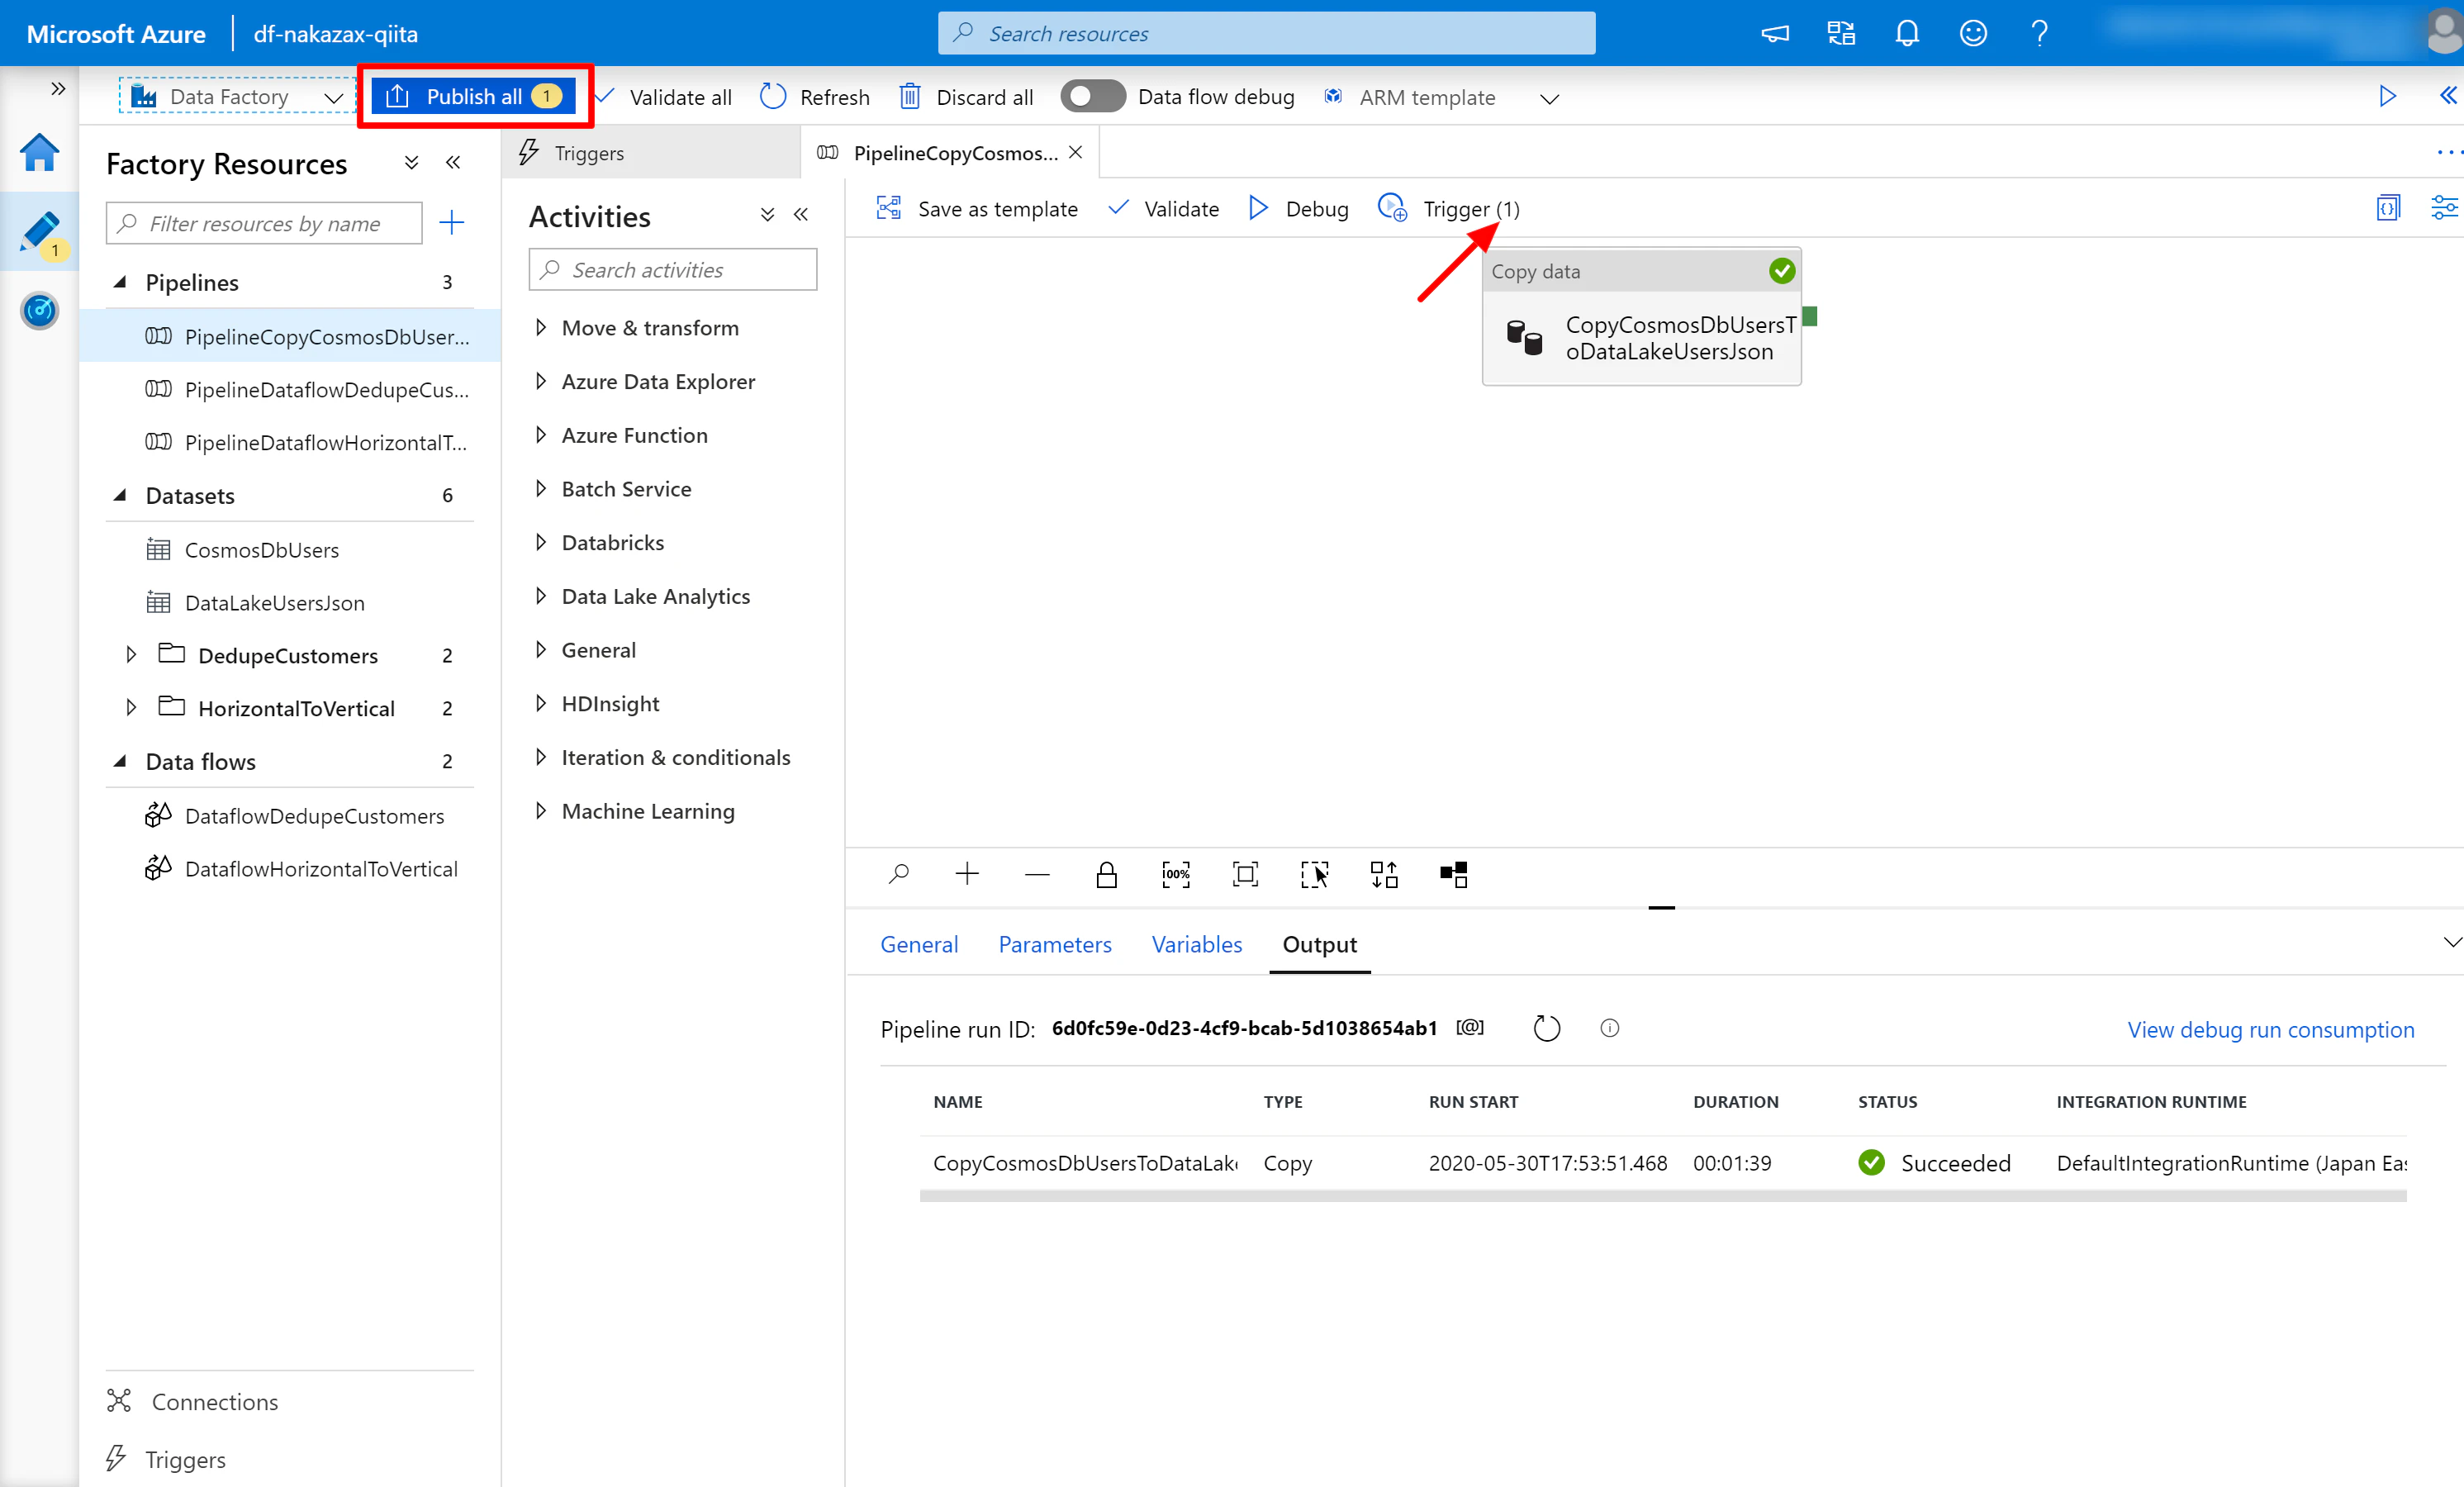Image resolution: width=2464 pixels, height=1487 pixels.
Task: Select PipelineDataflowHorizontalT pipeline
Action: (x=289, y=442)
